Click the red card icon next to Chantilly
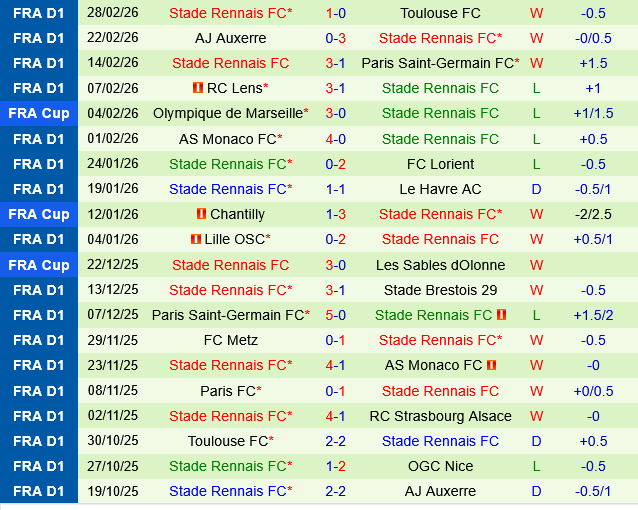Screen dimensions: 638x510 coord(202,214)
